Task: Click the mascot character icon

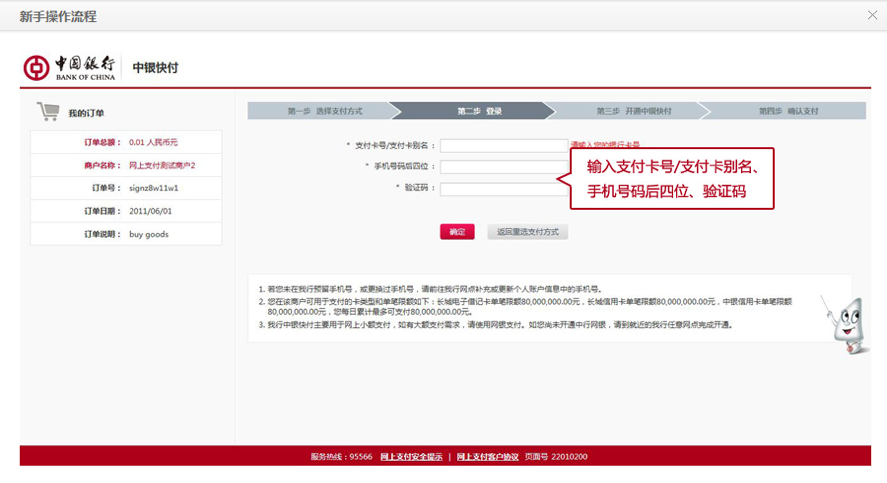Action: click(x=846, y=325)
